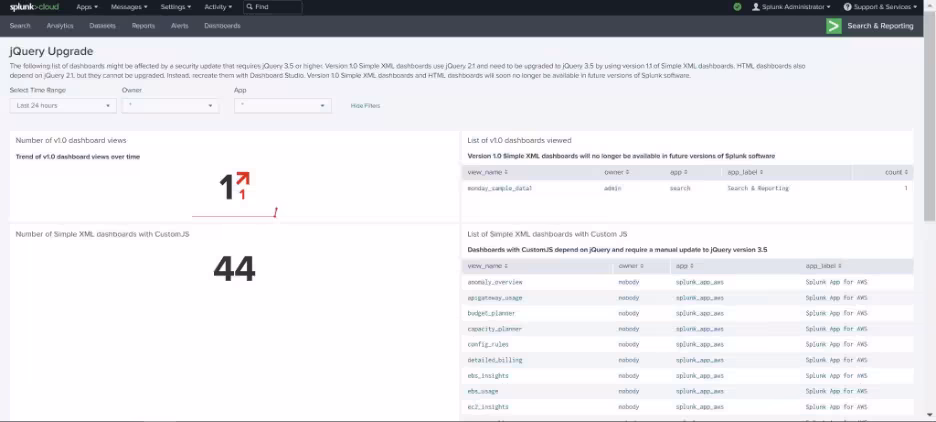Click the Support & Services help icon

pyautogui.click(x=846, y=7)
